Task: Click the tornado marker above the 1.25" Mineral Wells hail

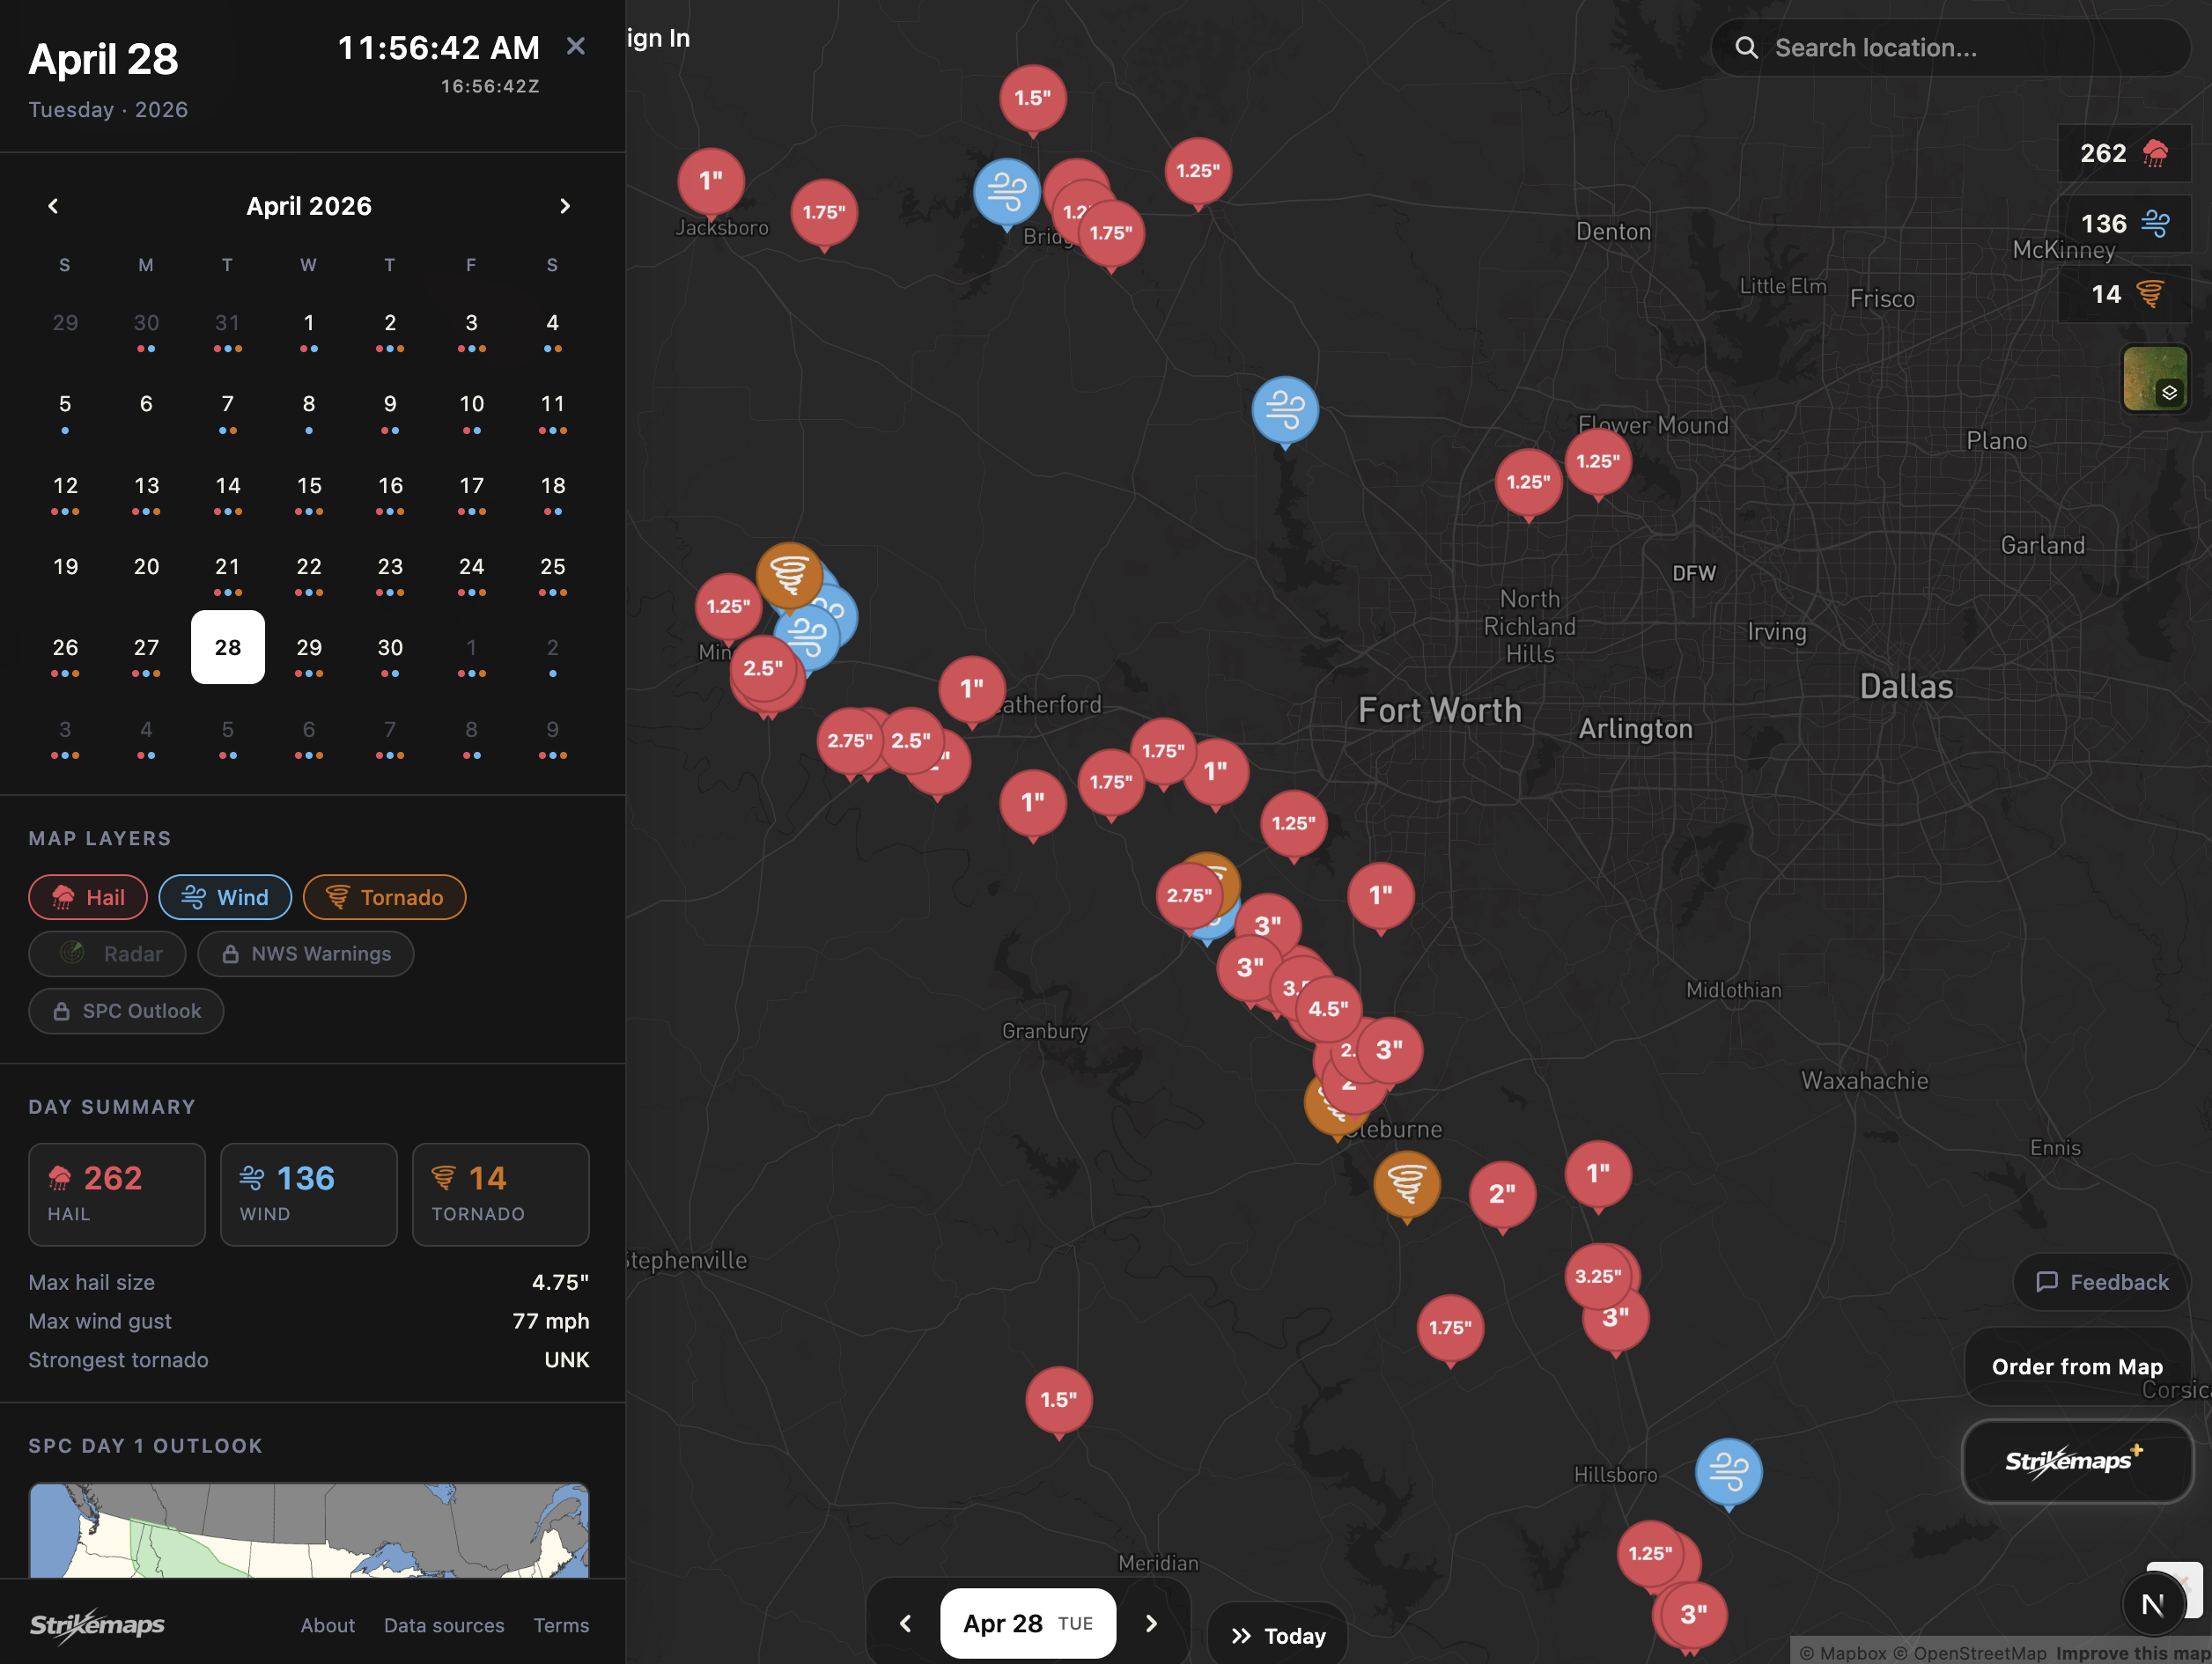Action: coord(789,576)
